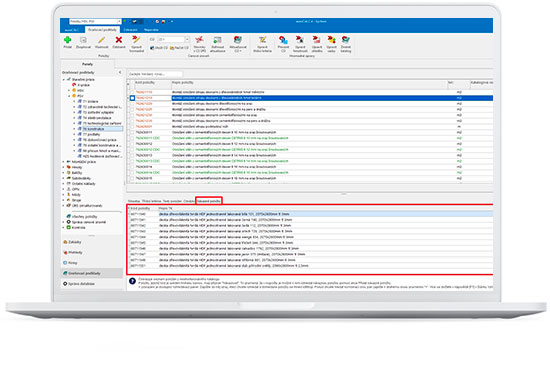Screen dimensions: 550x382
Task: Collapse the Oceňovací podklady panel with the arrow button
Action: (120, 72)
